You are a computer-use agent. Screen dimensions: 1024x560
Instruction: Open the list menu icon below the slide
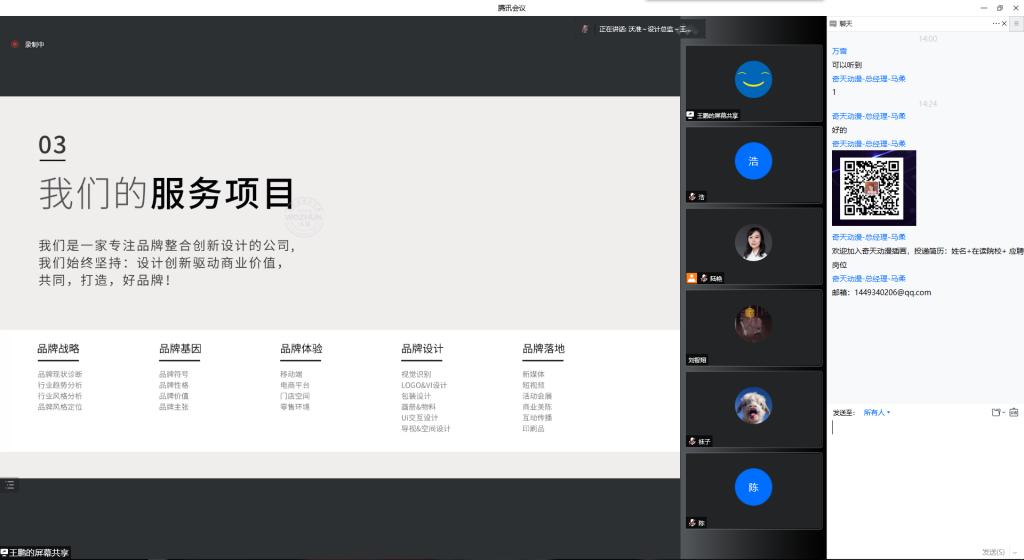coord(10,484)
